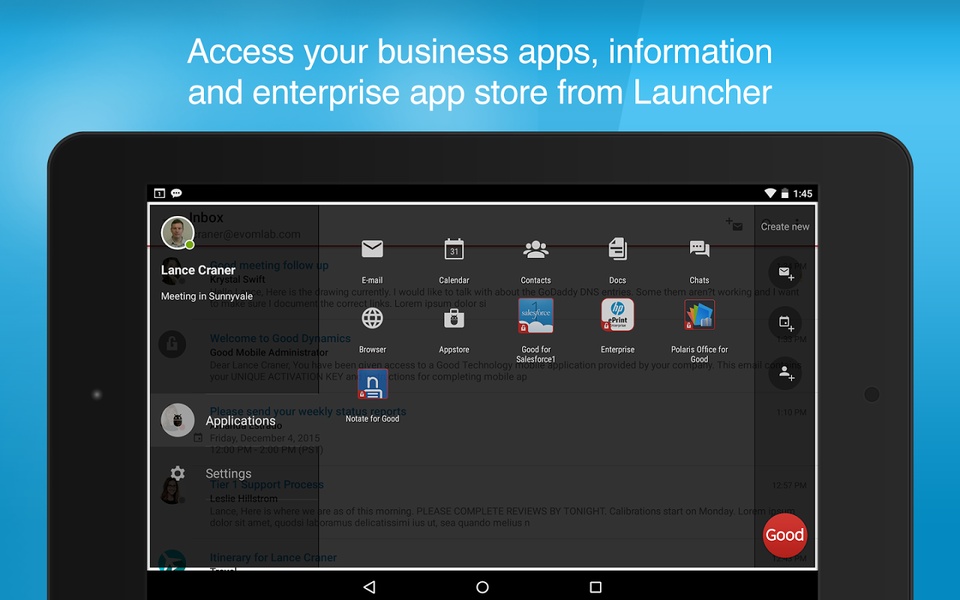Image resolution: width=960 pixels, height=600 pixels.
Task: Create new email from quick actions
Action: (785, 272)
